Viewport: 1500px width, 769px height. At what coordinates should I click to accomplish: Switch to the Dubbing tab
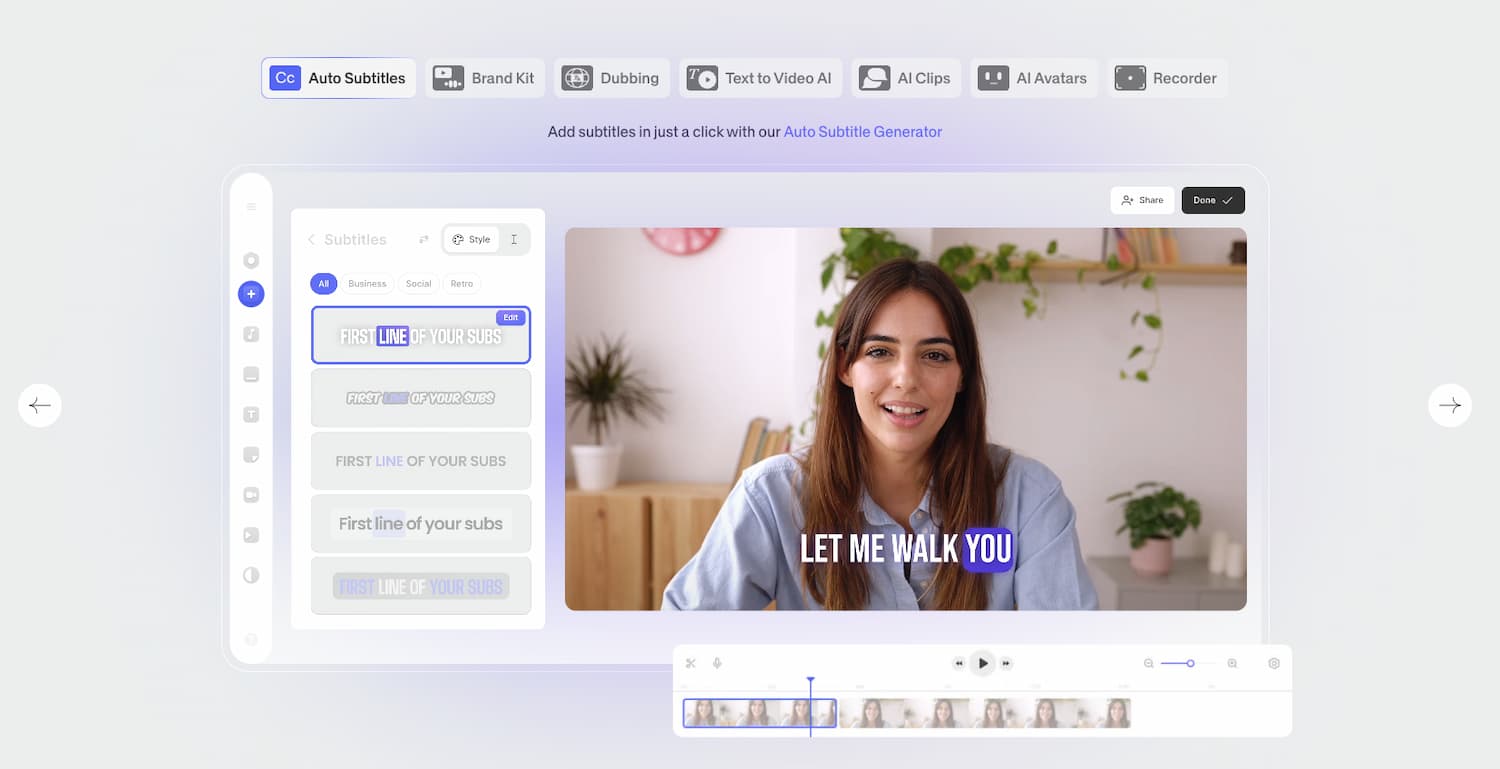point(612,77)
